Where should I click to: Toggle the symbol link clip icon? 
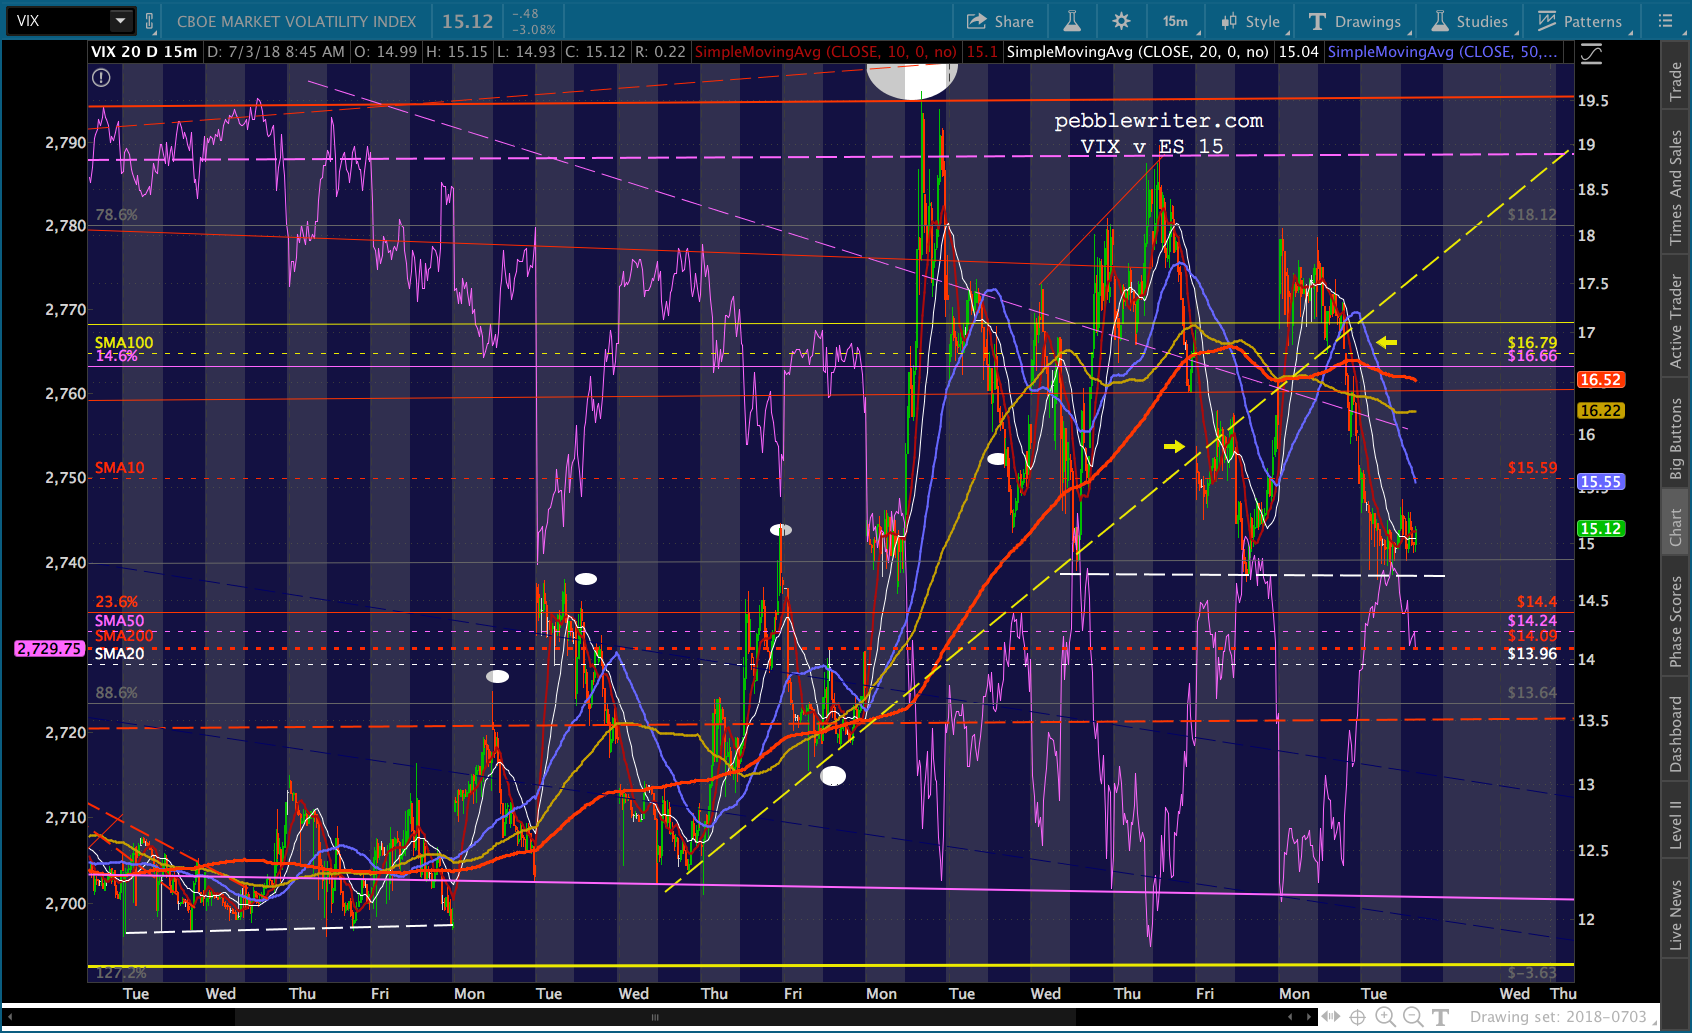pos(150,21)
